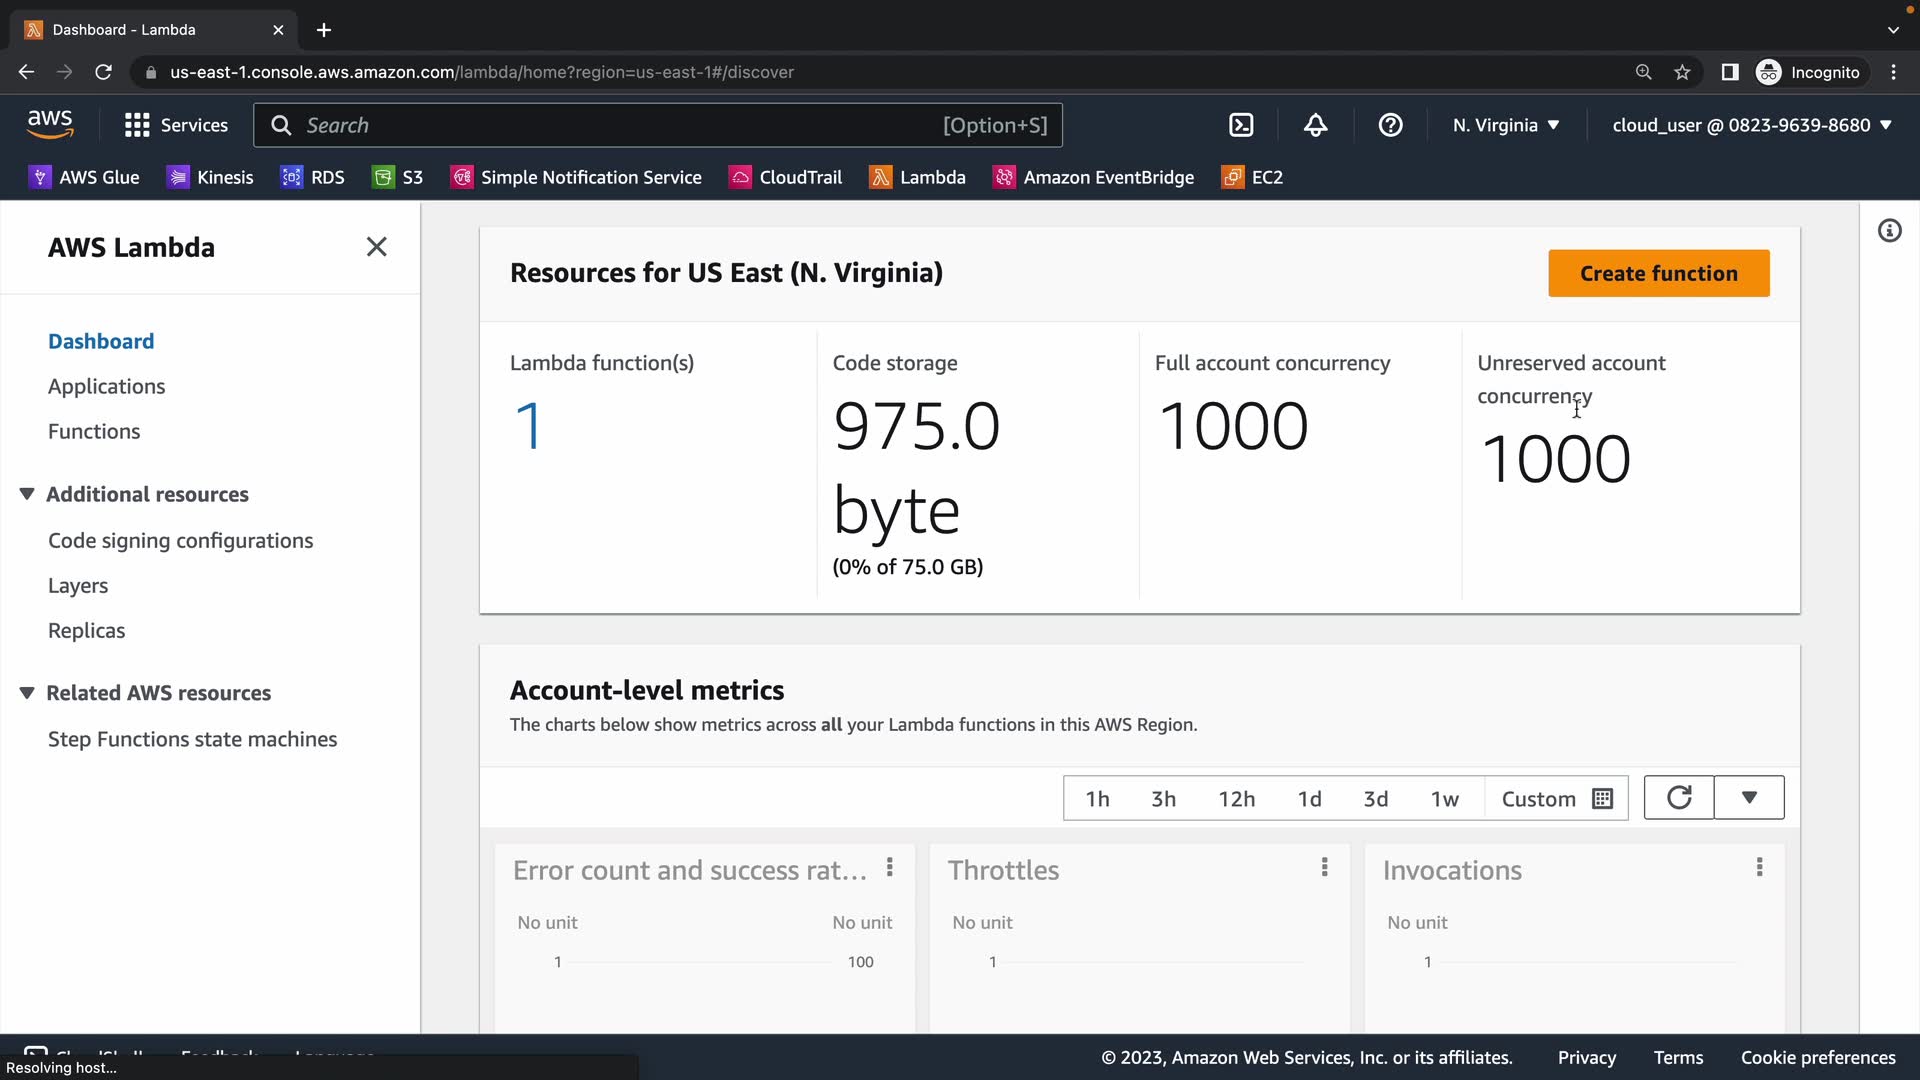Open Invocations chart options menu
The height and width of the screenshot is (1080, 1920).
[x=1759, y=867]
